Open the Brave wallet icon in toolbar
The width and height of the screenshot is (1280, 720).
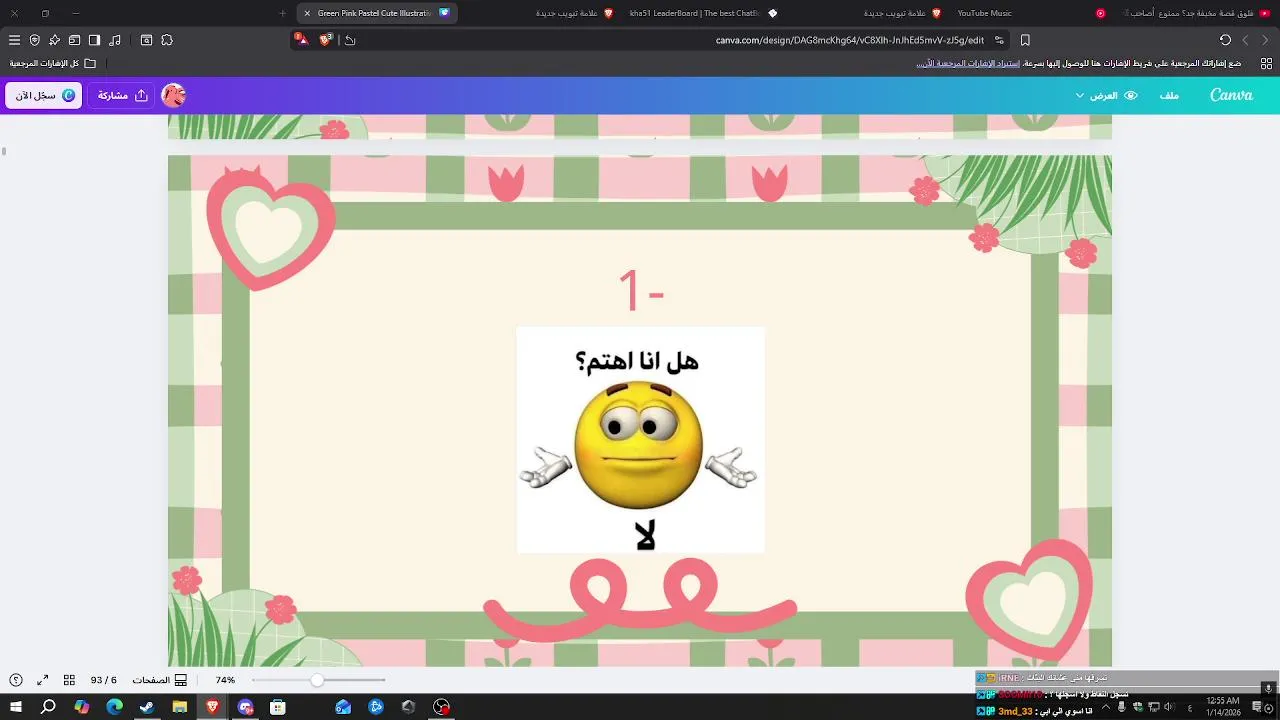click(x=74, y=40)
